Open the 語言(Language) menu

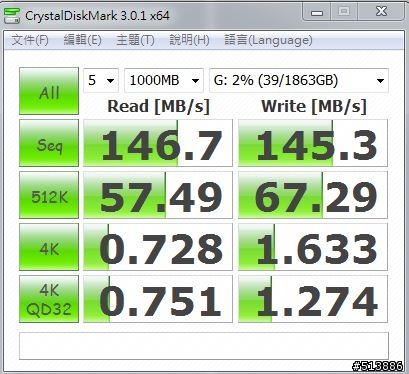coord(268,40)
